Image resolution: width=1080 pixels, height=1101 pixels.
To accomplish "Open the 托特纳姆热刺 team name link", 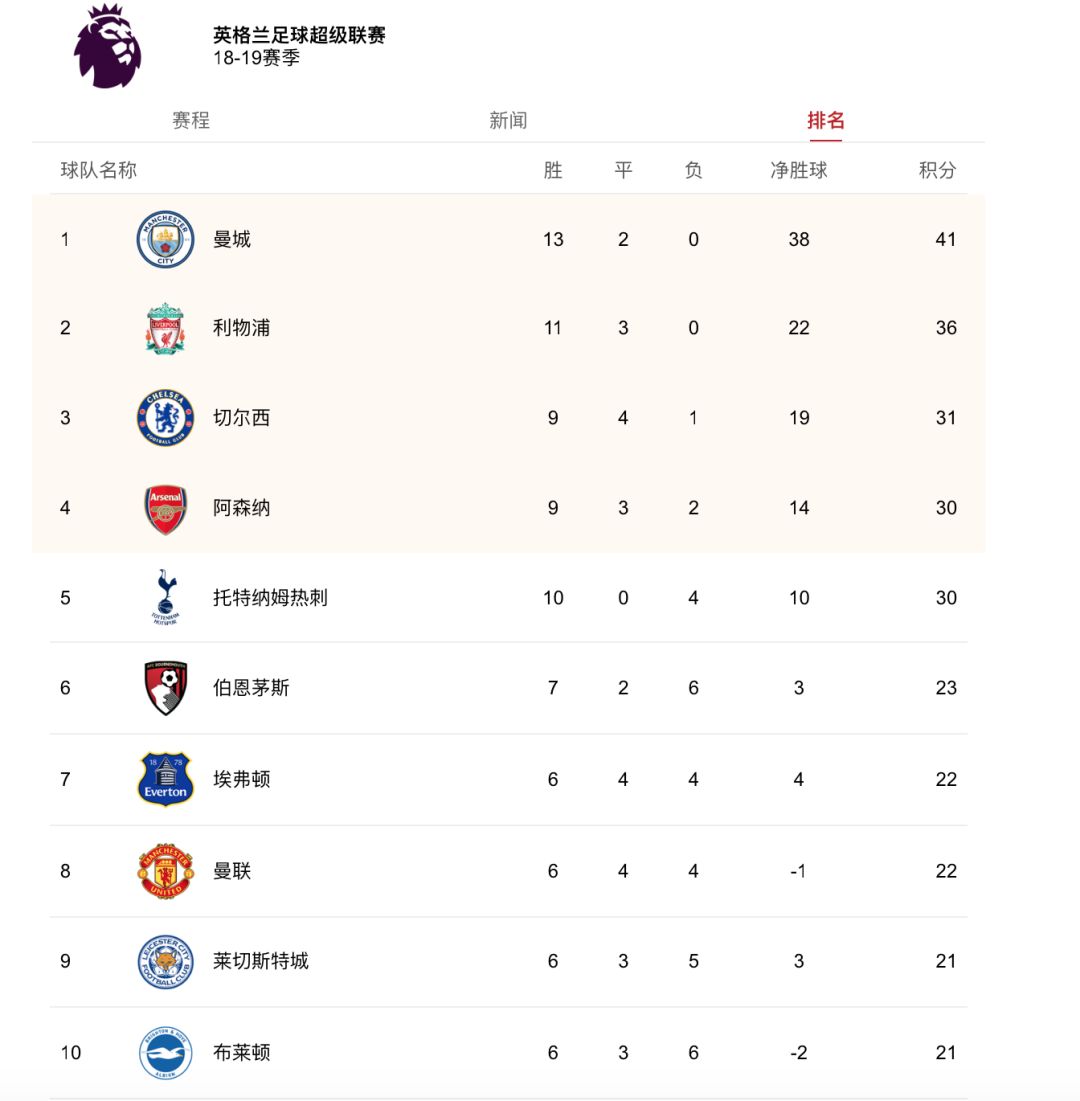I will pos(270,598).
